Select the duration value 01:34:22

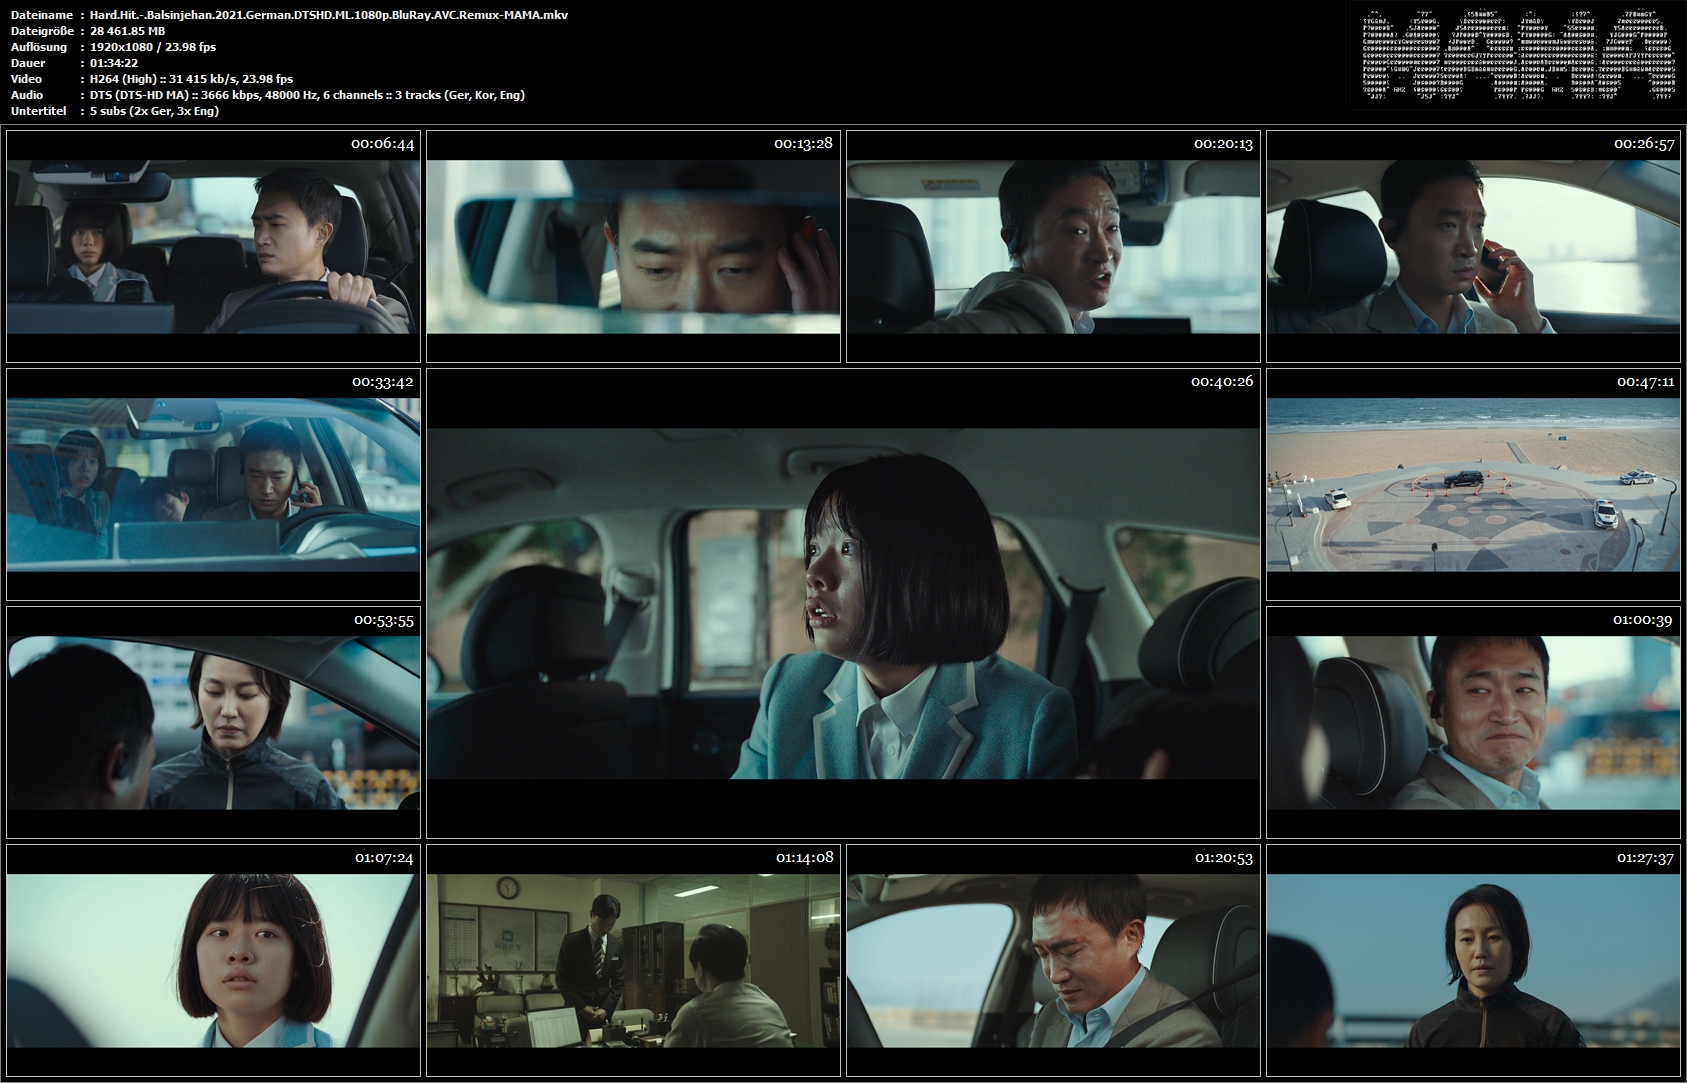click(x=114, y=63)
